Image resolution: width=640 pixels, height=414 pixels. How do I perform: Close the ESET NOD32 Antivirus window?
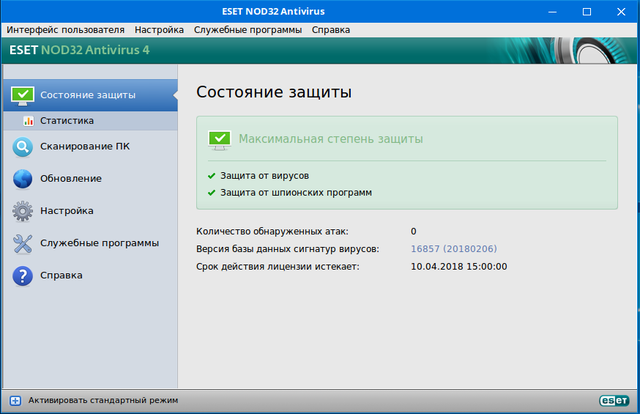coord(621,11)
